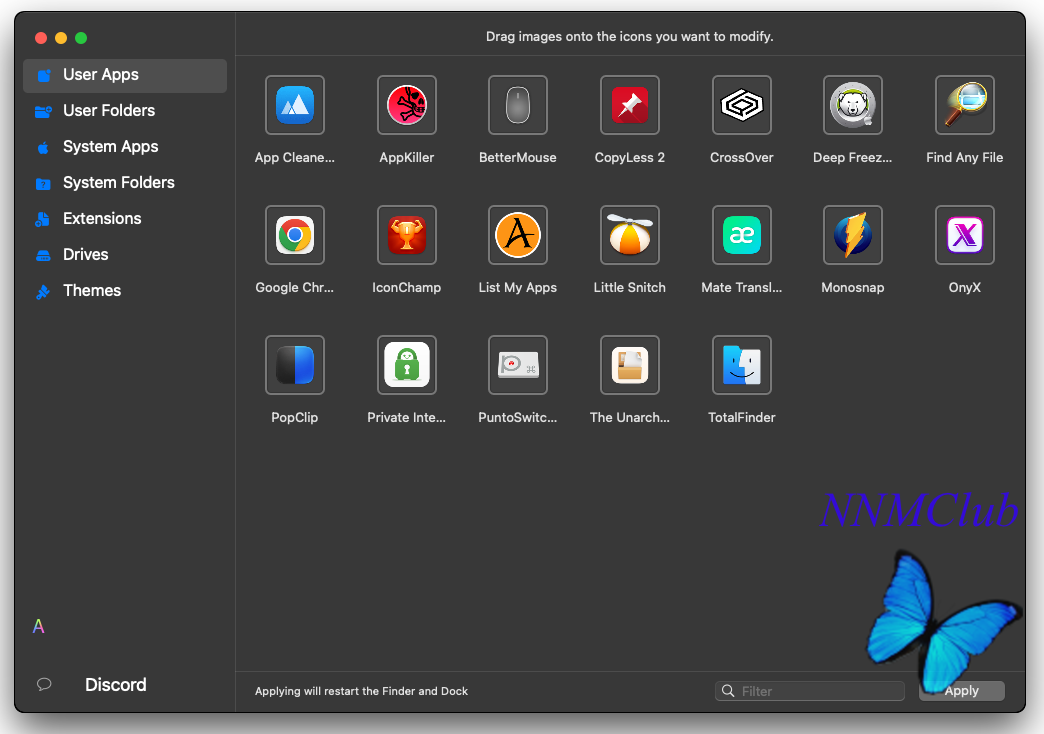Click the "The Unarch..." label text
The width and height of the screenshot is (1044, 734).
(x=630, y=418)
